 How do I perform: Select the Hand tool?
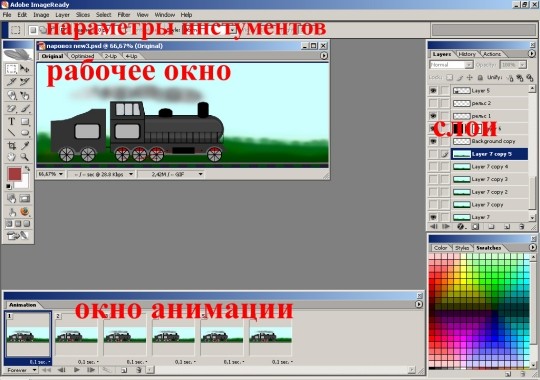point(11,157)
